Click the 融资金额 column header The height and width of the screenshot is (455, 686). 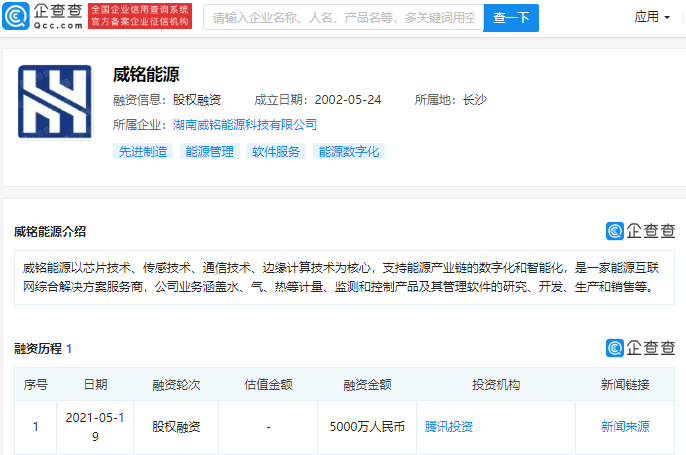click(367, 385)
